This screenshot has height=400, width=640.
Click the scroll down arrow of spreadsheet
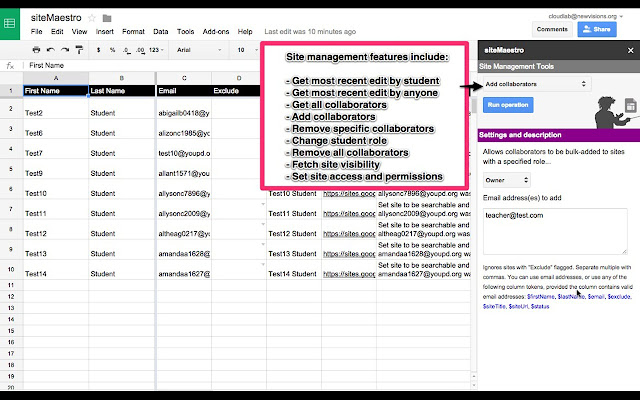coord(474,385)
